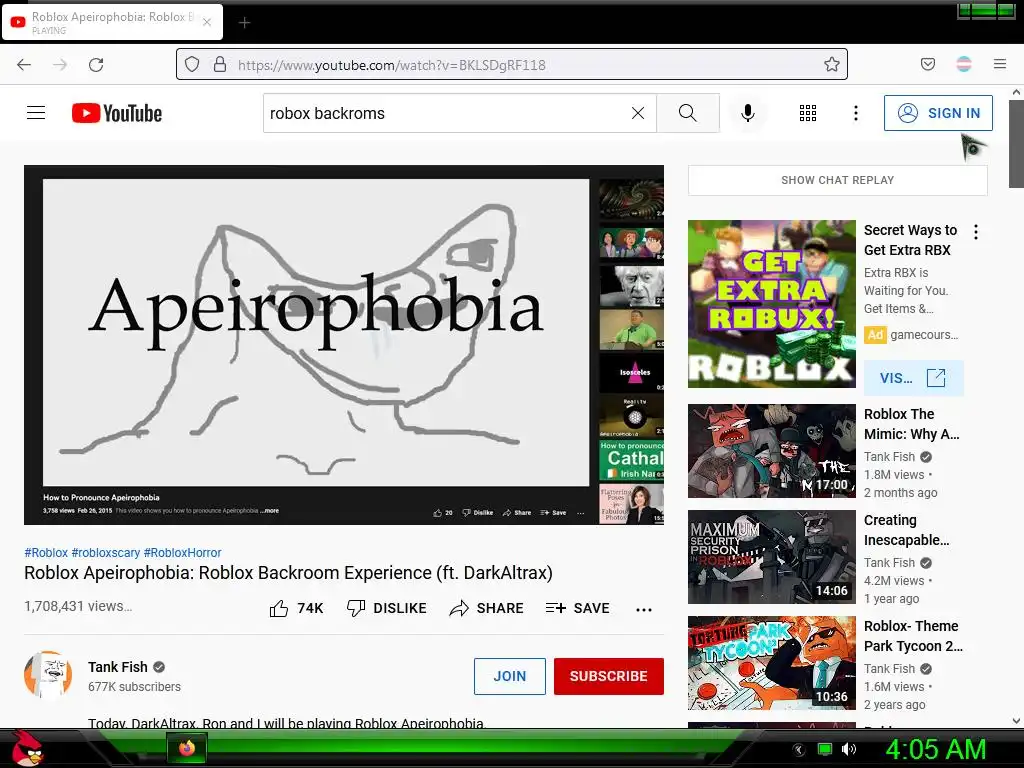1024x768 pixels.
Task: Click the 4:05 AM taskbar clock
Action: click(x=935, y=749)
